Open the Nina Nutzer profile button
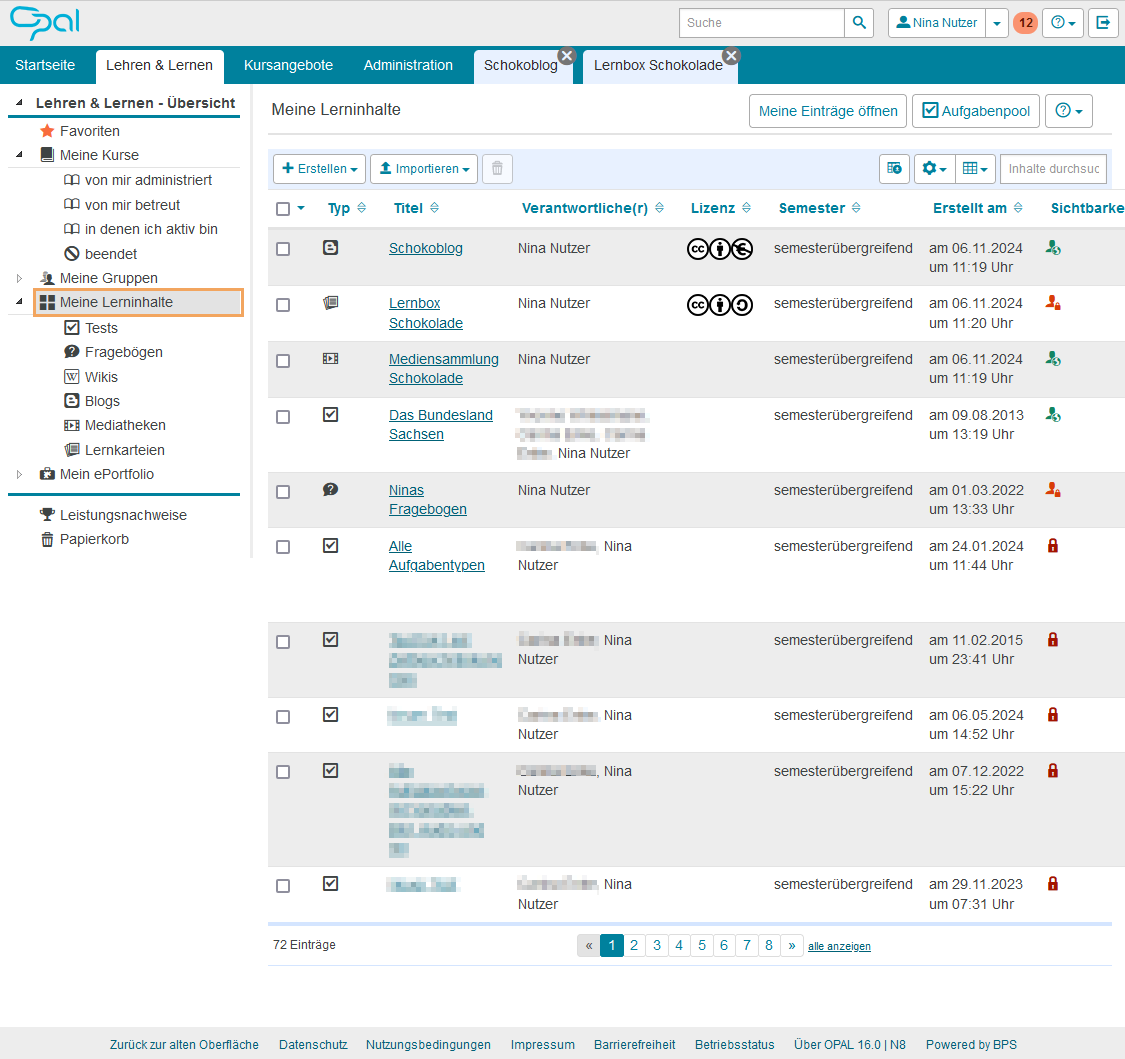 point(937,23)
